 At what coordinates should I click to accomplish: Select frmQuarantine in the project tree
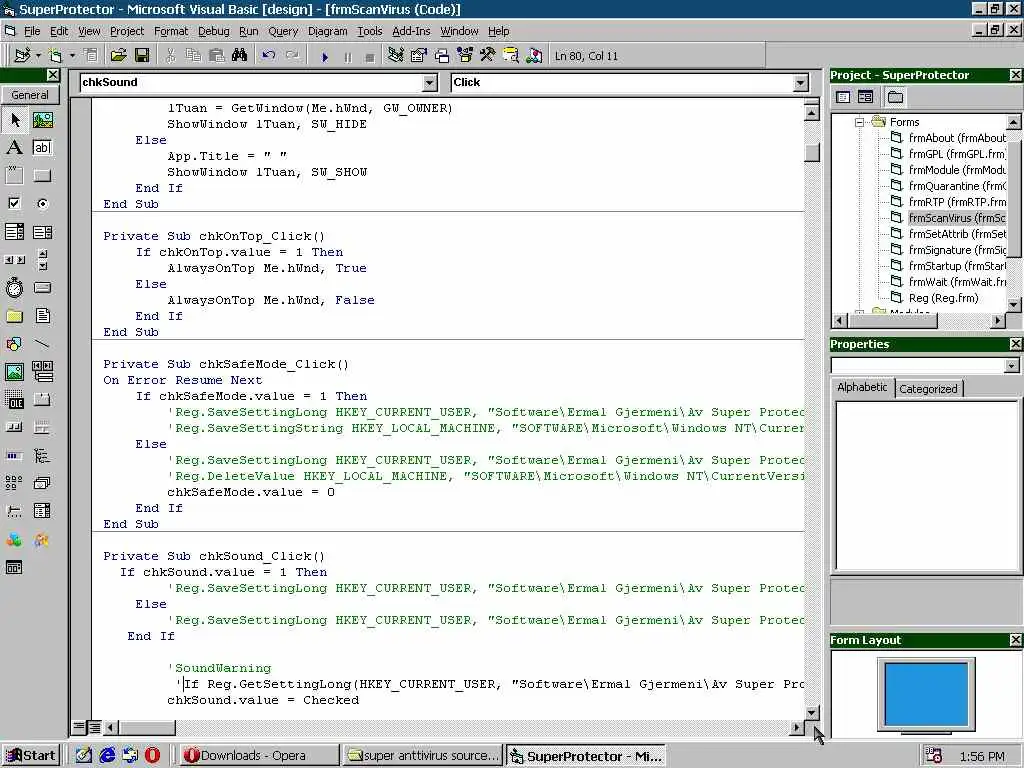point(956,186)
